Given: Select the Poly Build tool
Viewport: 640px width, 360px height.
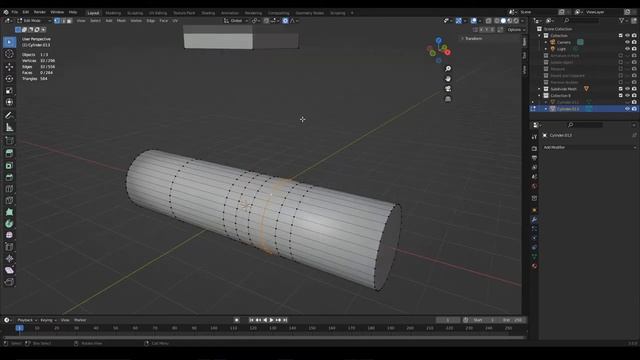Looking at the screenshot, I should pyautogui.click(x=9, y=212).
